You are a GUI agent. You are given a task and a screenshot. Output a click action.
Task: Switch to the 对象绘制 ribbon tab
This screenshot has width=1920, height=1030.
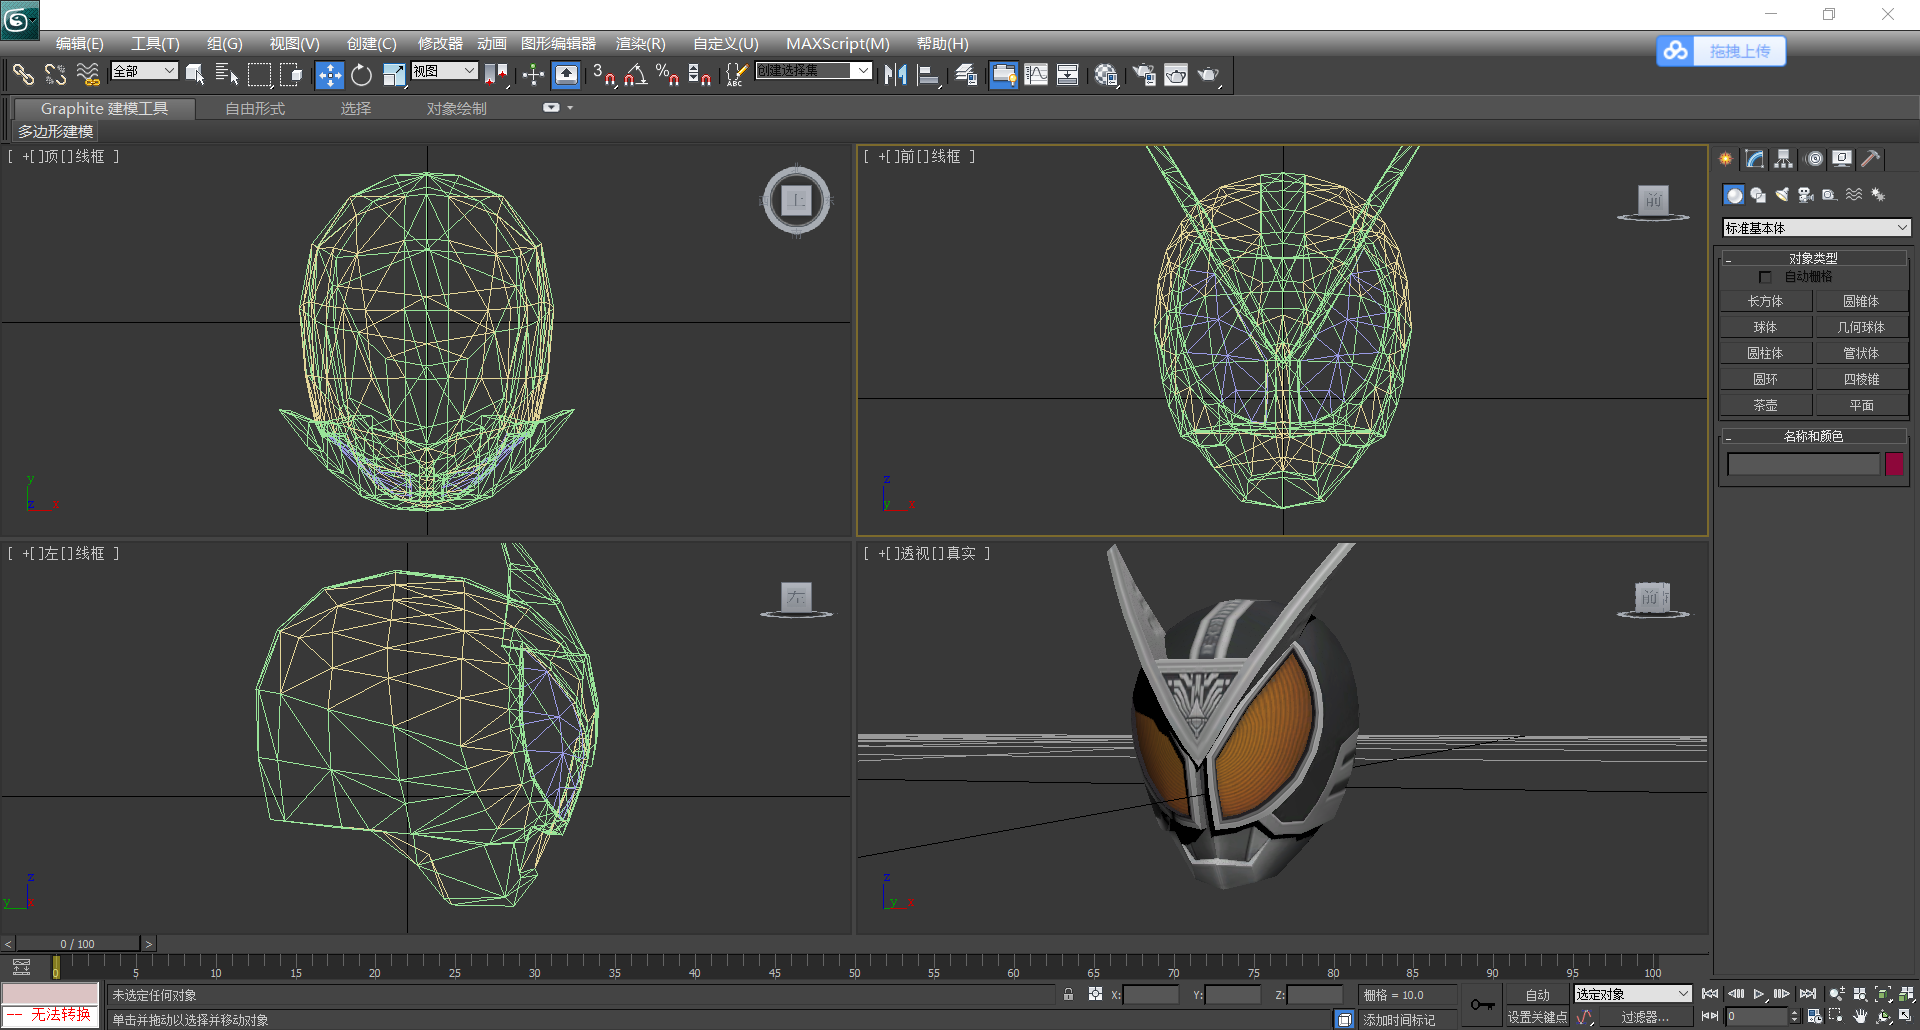click(457, 108)
